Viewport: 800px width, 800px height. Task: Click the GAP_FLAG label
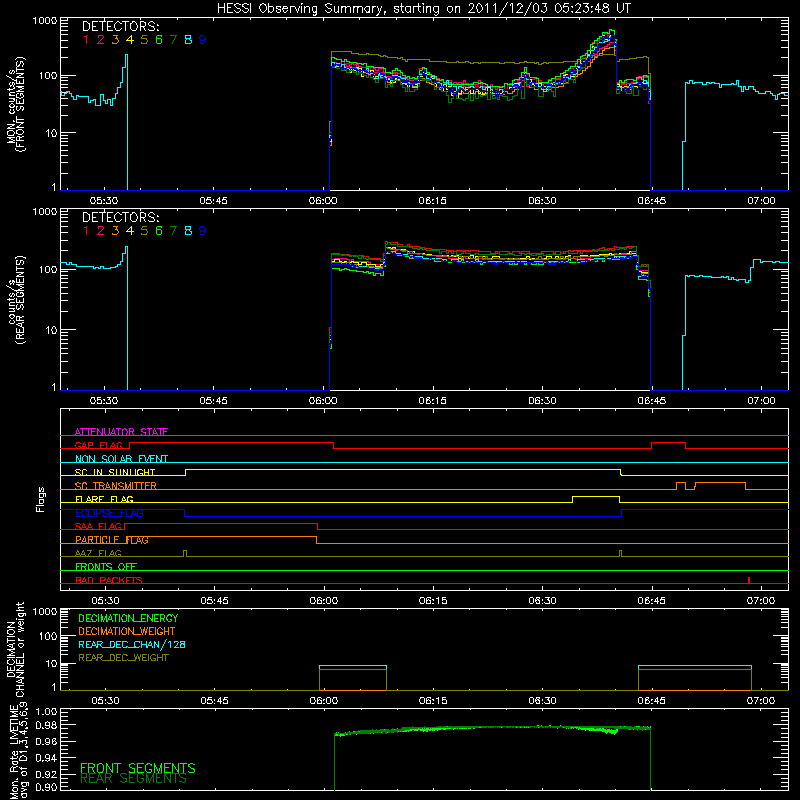tap(99, 445)
